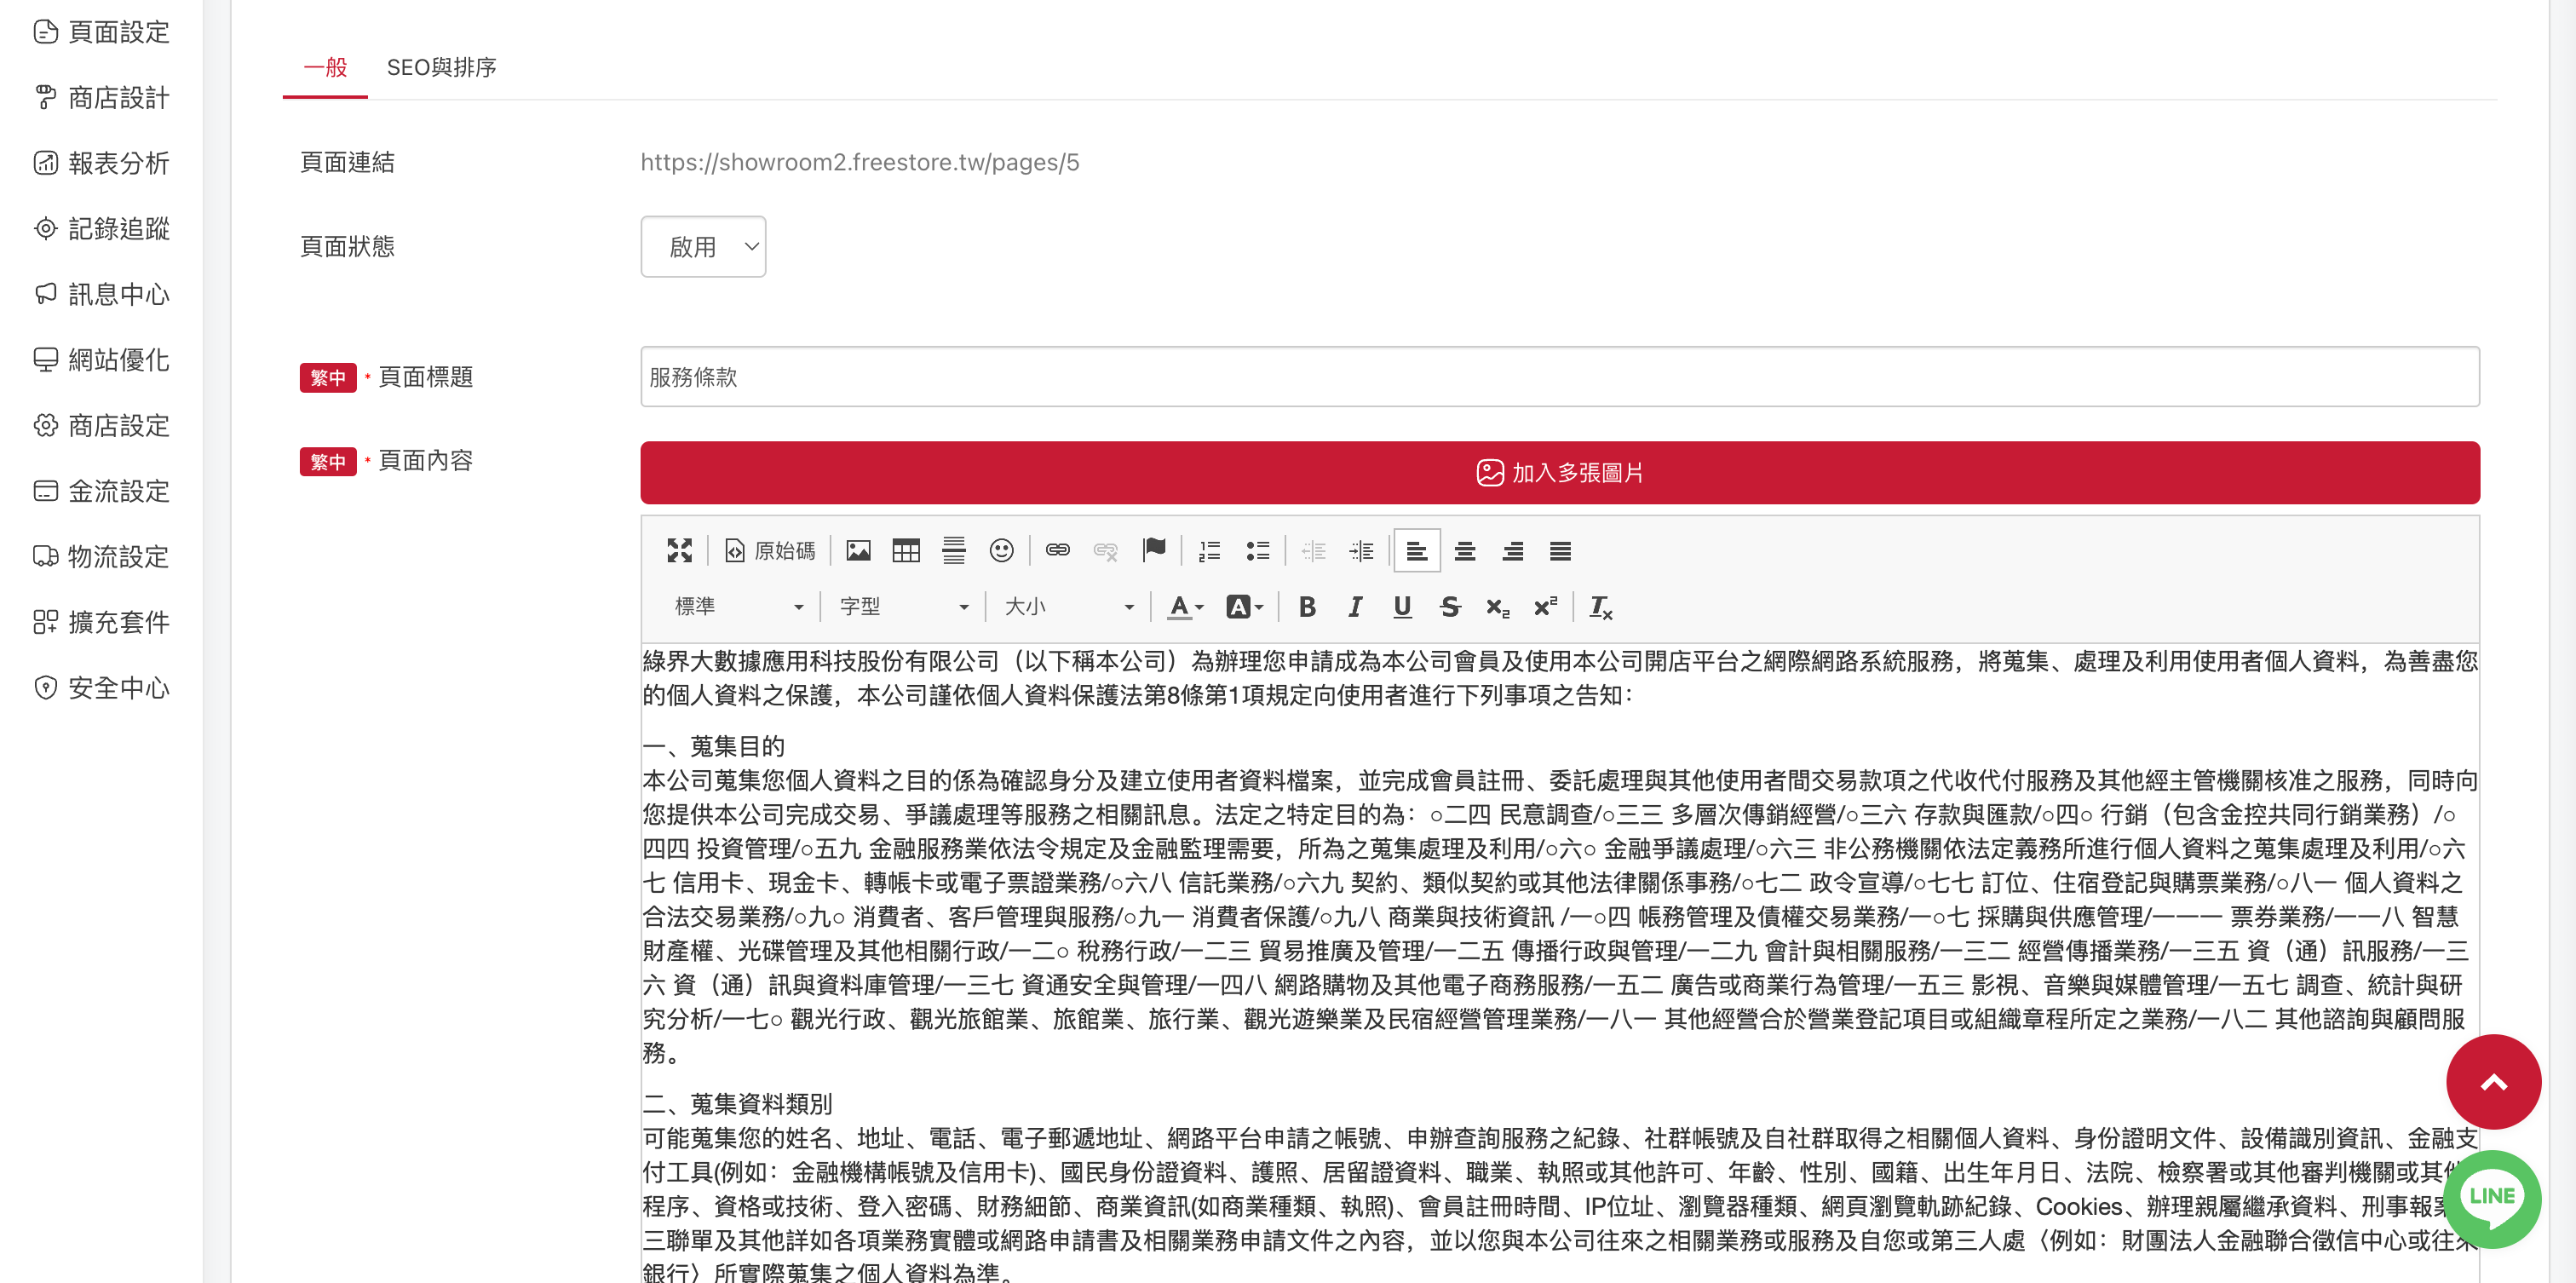Insert an anchor with the flag icon

pyautogui.click(x=1153, y=550)
